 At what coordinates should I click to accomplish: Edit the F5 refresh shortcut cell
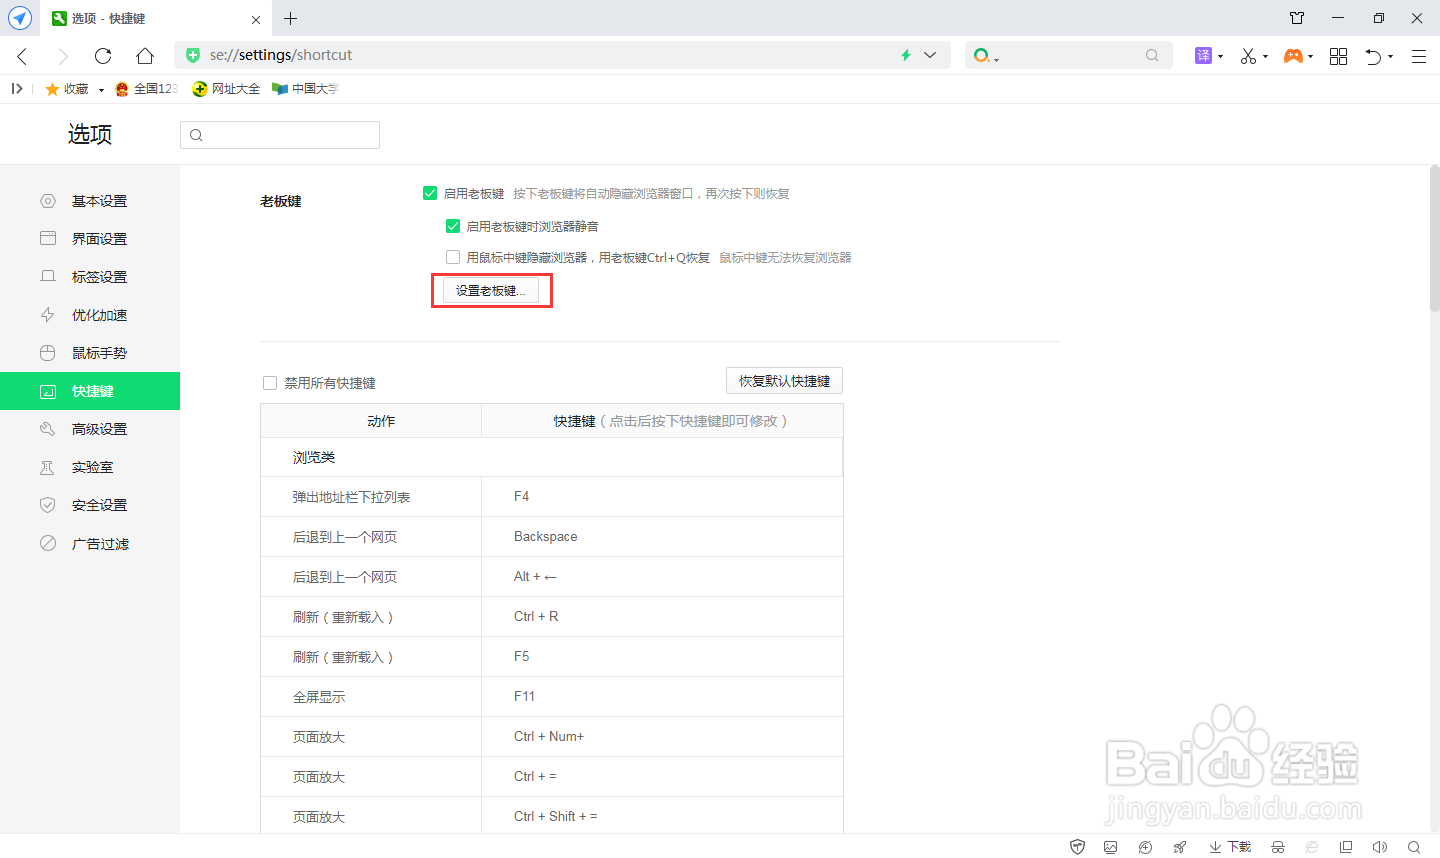[x=662, y=656]
